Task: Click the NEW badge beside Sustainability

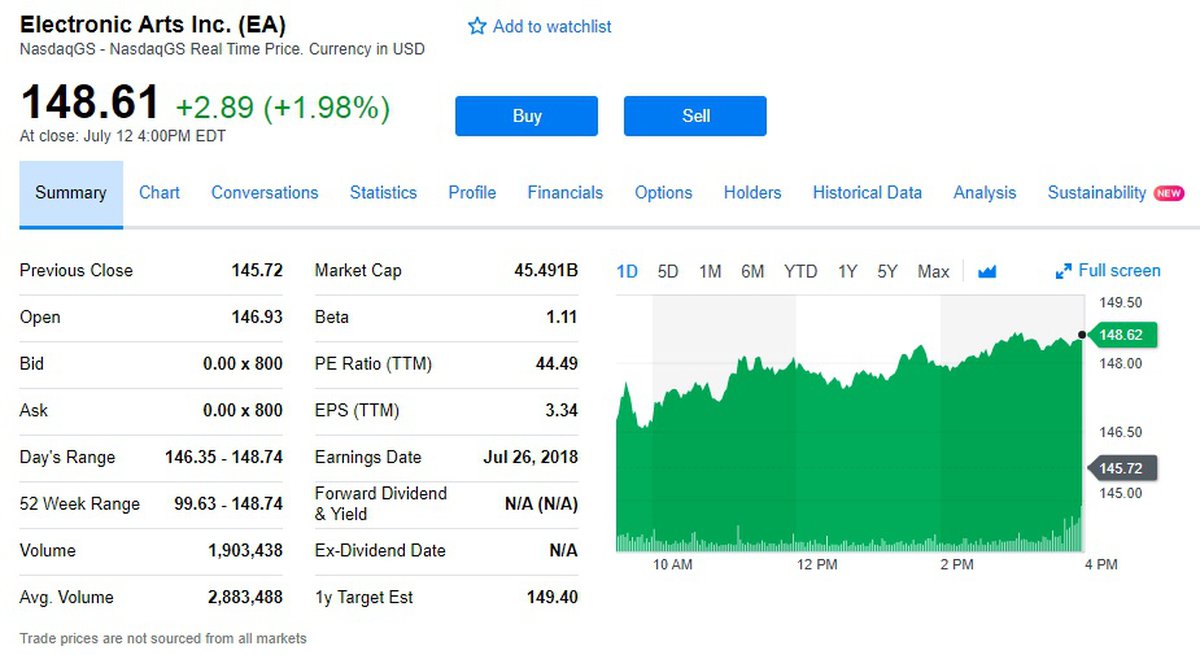Action: click(1168, 193)
